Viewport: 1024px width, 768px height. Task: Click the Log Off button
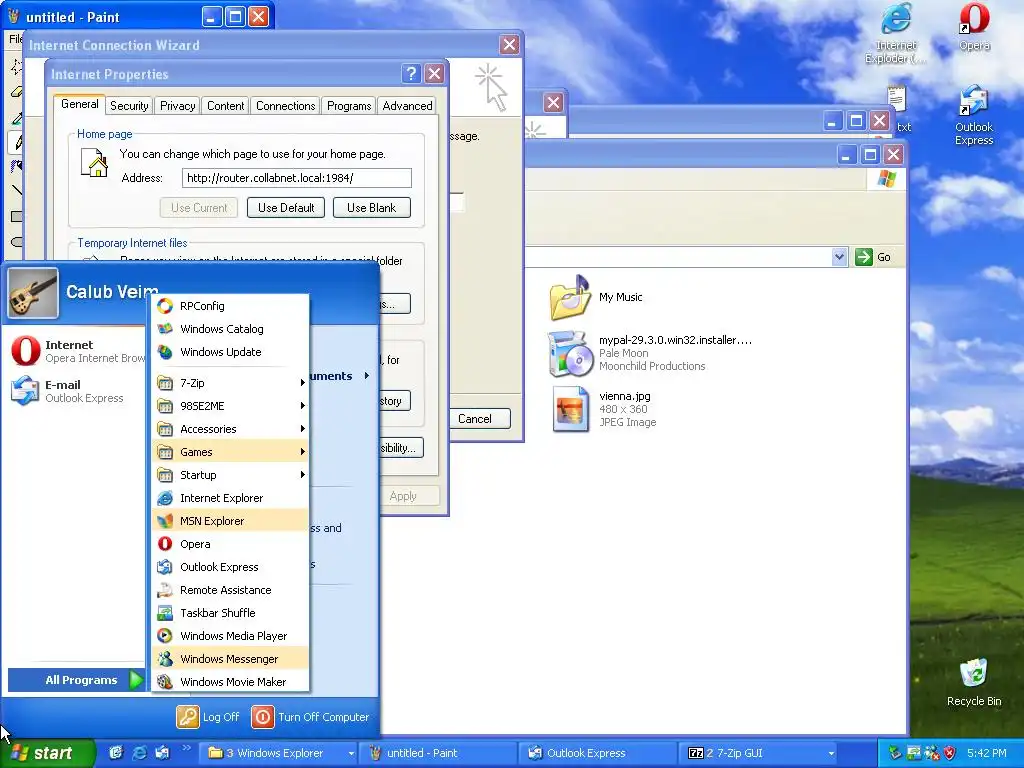208,716
